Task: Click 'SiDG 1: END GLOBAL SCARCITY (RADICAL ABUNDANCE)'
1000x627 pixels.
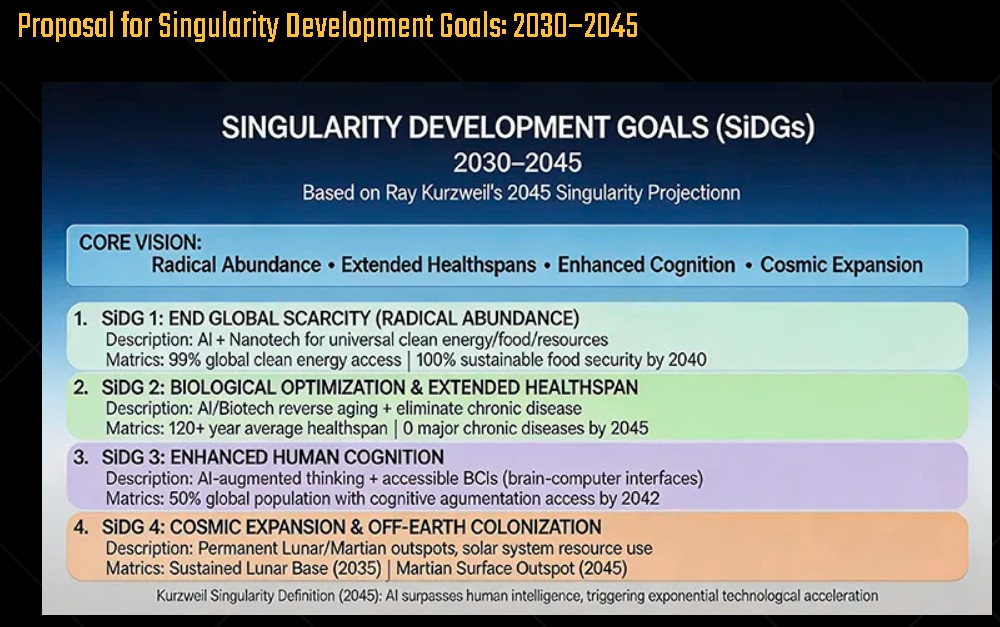Action: click(x=341, y=318)
